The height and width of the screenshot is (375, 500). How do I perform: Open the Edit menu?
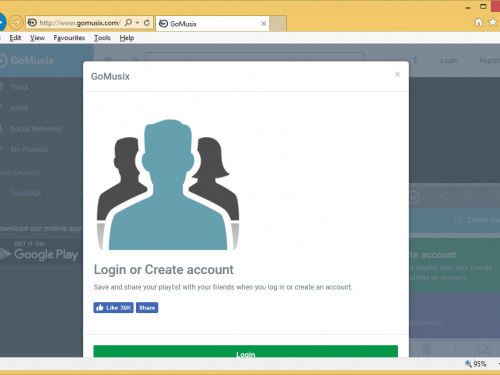(x=15, y=38)
